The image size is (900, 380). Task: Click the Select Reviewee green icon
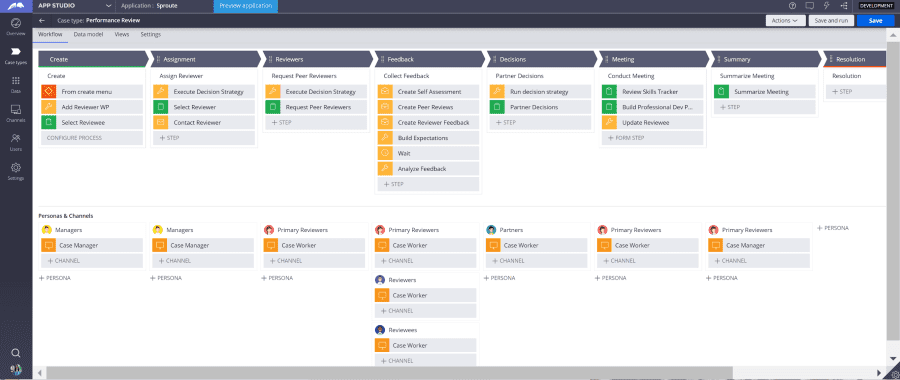click(x=48, y=122)
